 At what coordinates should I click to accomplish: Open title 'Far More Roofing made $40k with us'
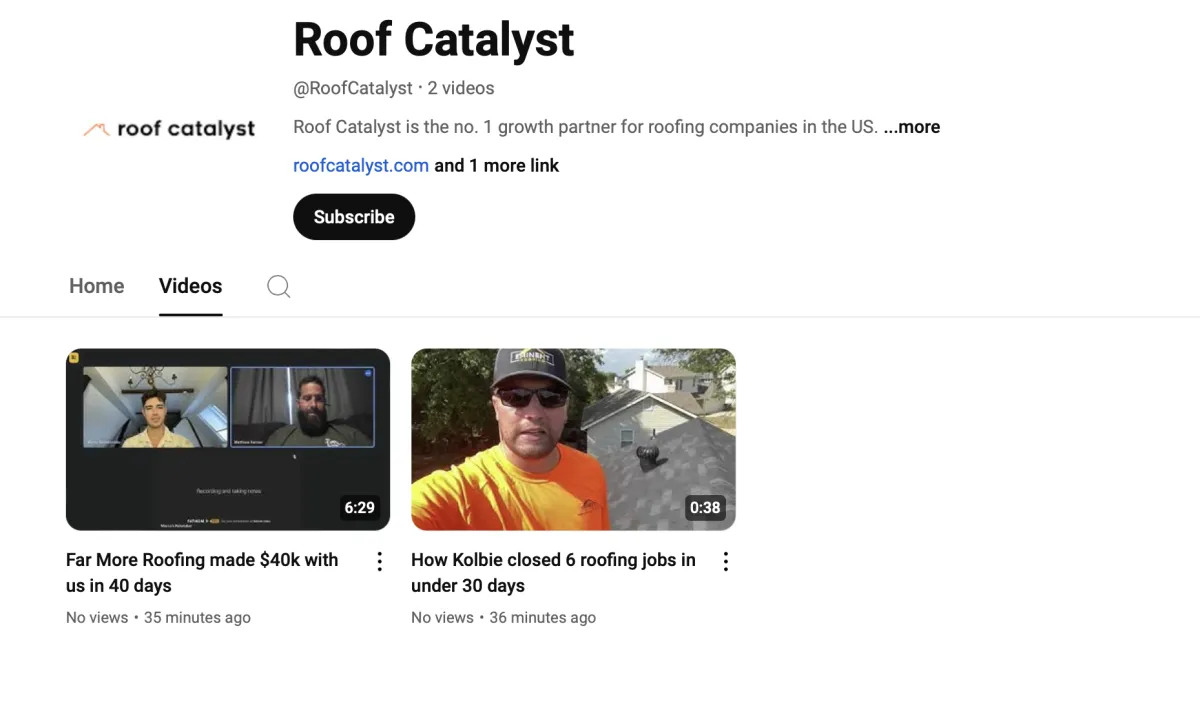pyautogui.click(x=202, y=573)
